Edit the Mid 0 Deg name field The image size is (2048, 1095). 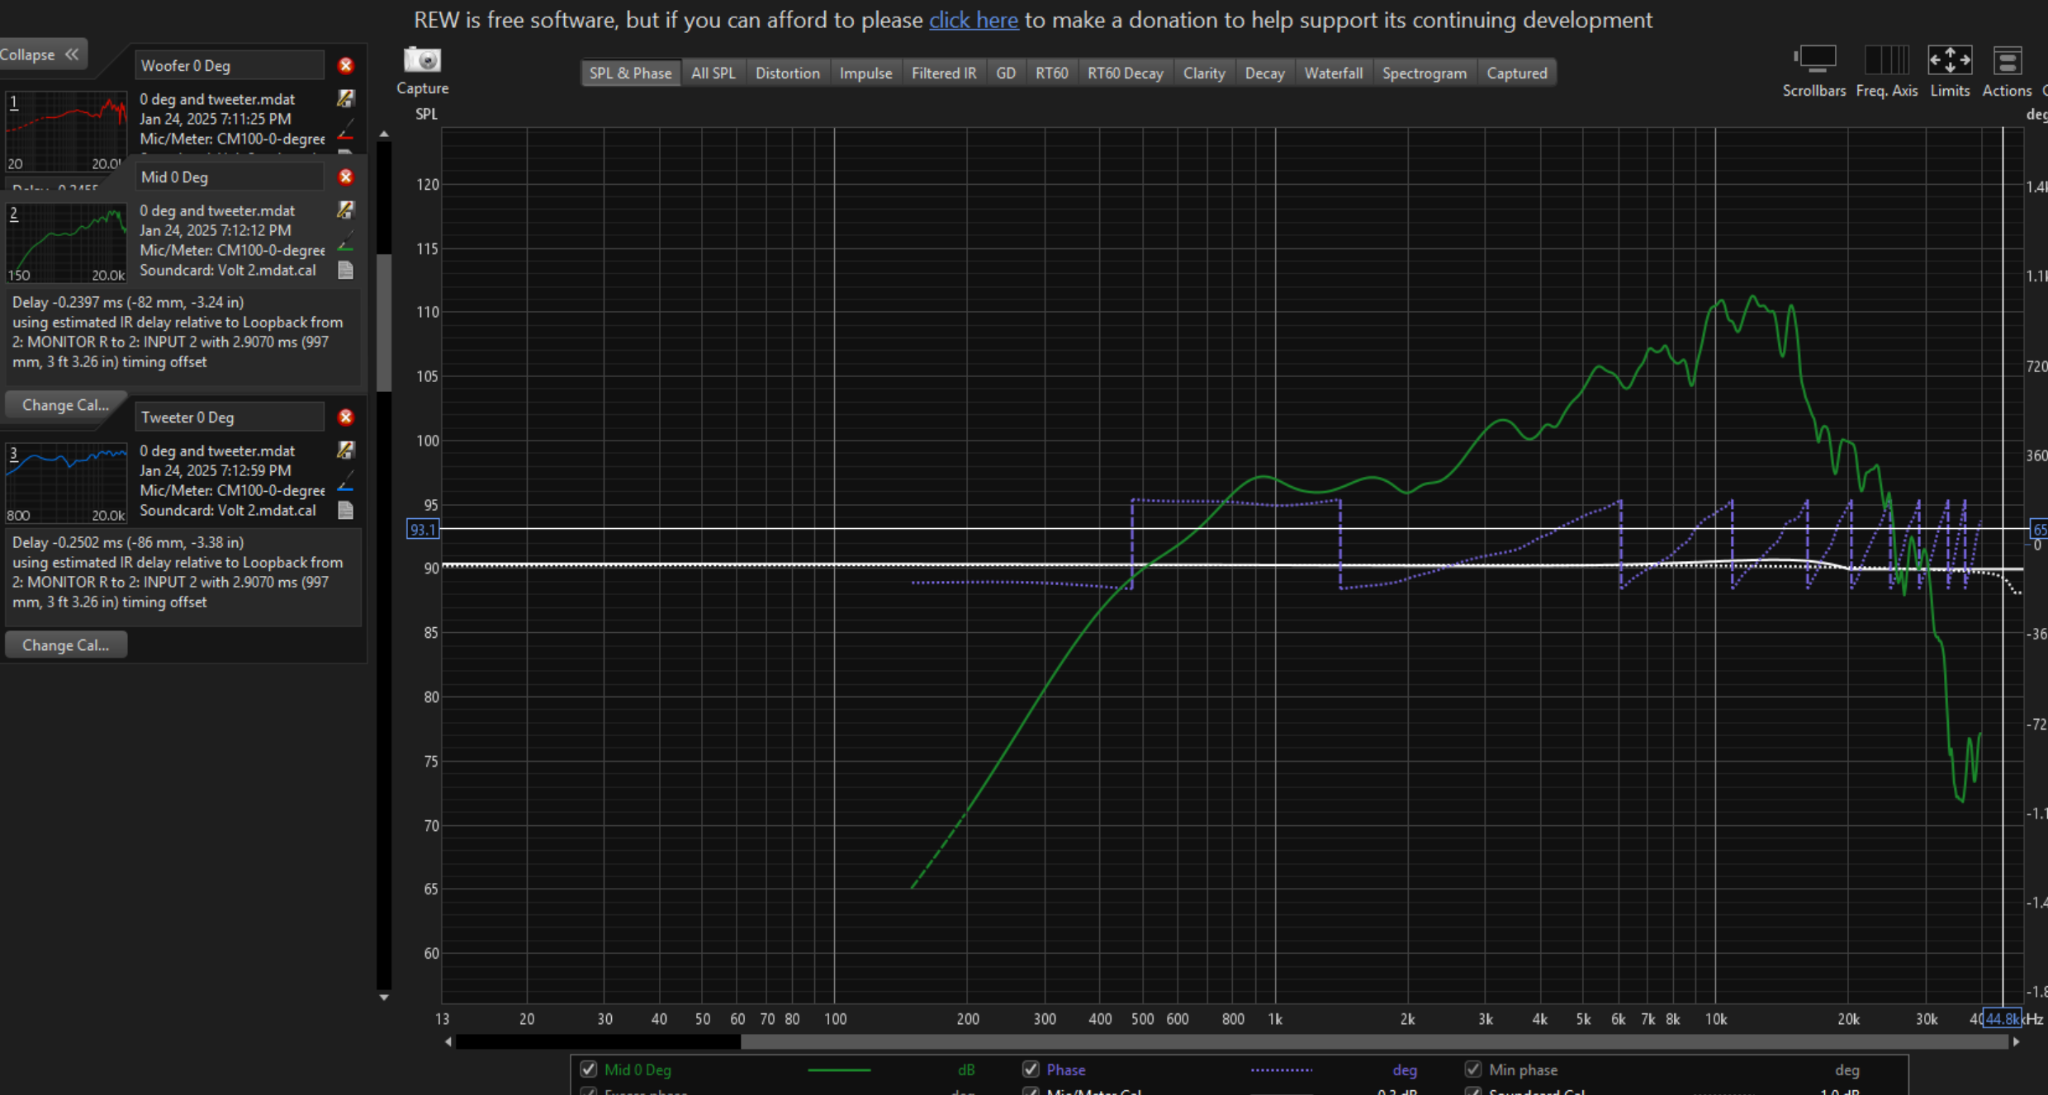pos(230,177)
